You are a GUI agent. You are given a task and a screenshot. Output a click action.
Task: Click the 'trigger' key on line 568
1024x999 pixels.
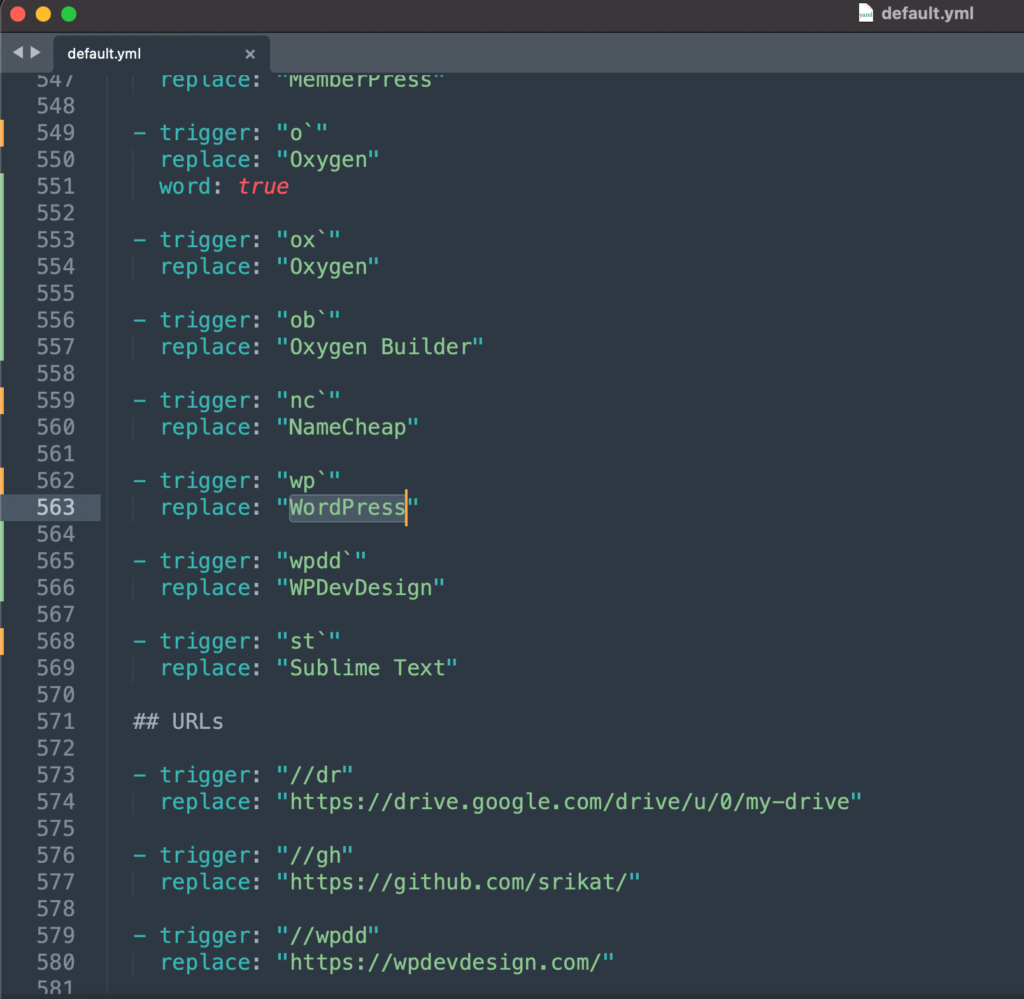click(205, 642)
